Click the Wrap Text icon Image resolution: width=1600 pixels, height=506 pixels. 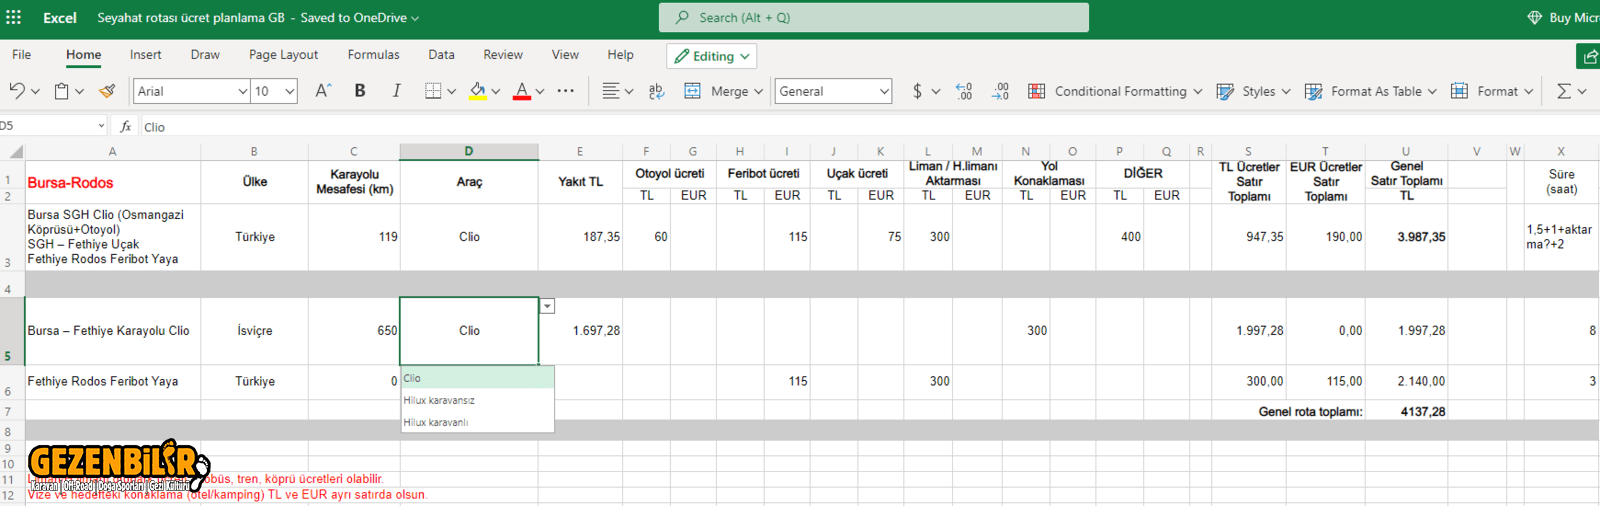click(x=656, y=91)
